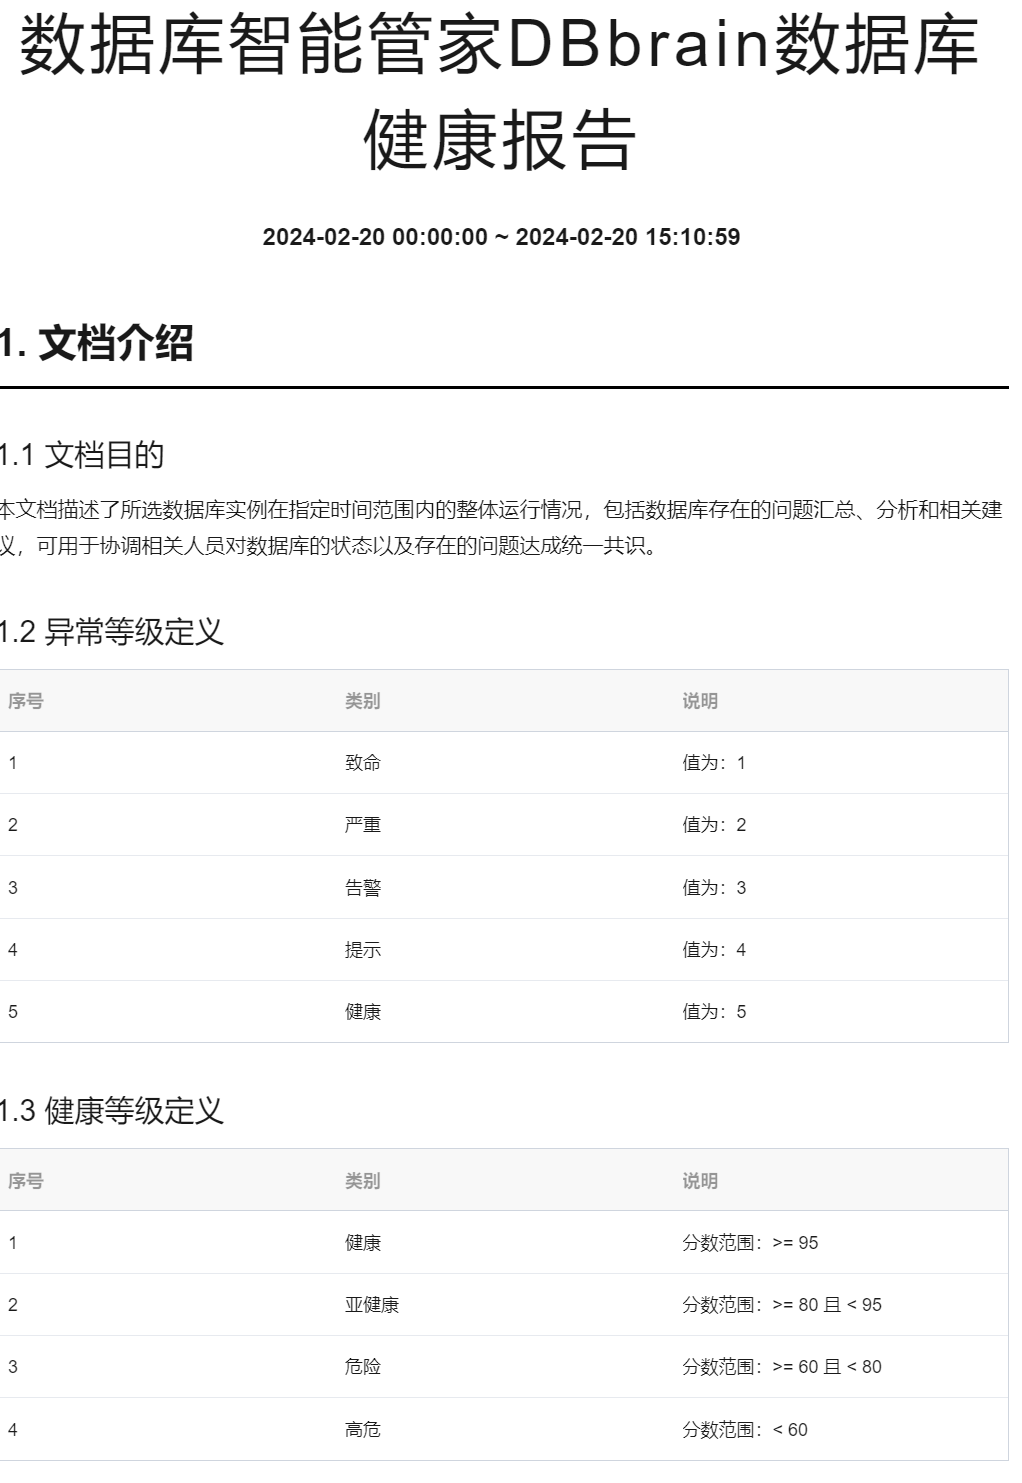Click sequence number 4 in the 高危 row
Viewport: 1022px width, 1483px height.
[x=13, y=1430]
